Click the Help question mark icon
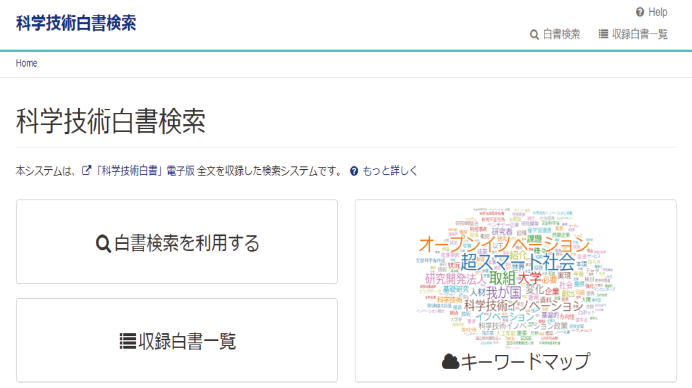The image size is (692, 388). click(640, 12)
